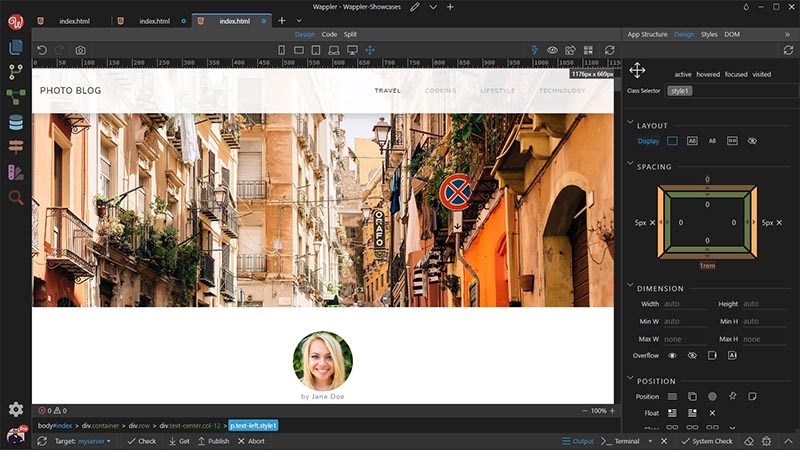
Task: Click the TRAVEL nav link
Action: click(387, 91)
